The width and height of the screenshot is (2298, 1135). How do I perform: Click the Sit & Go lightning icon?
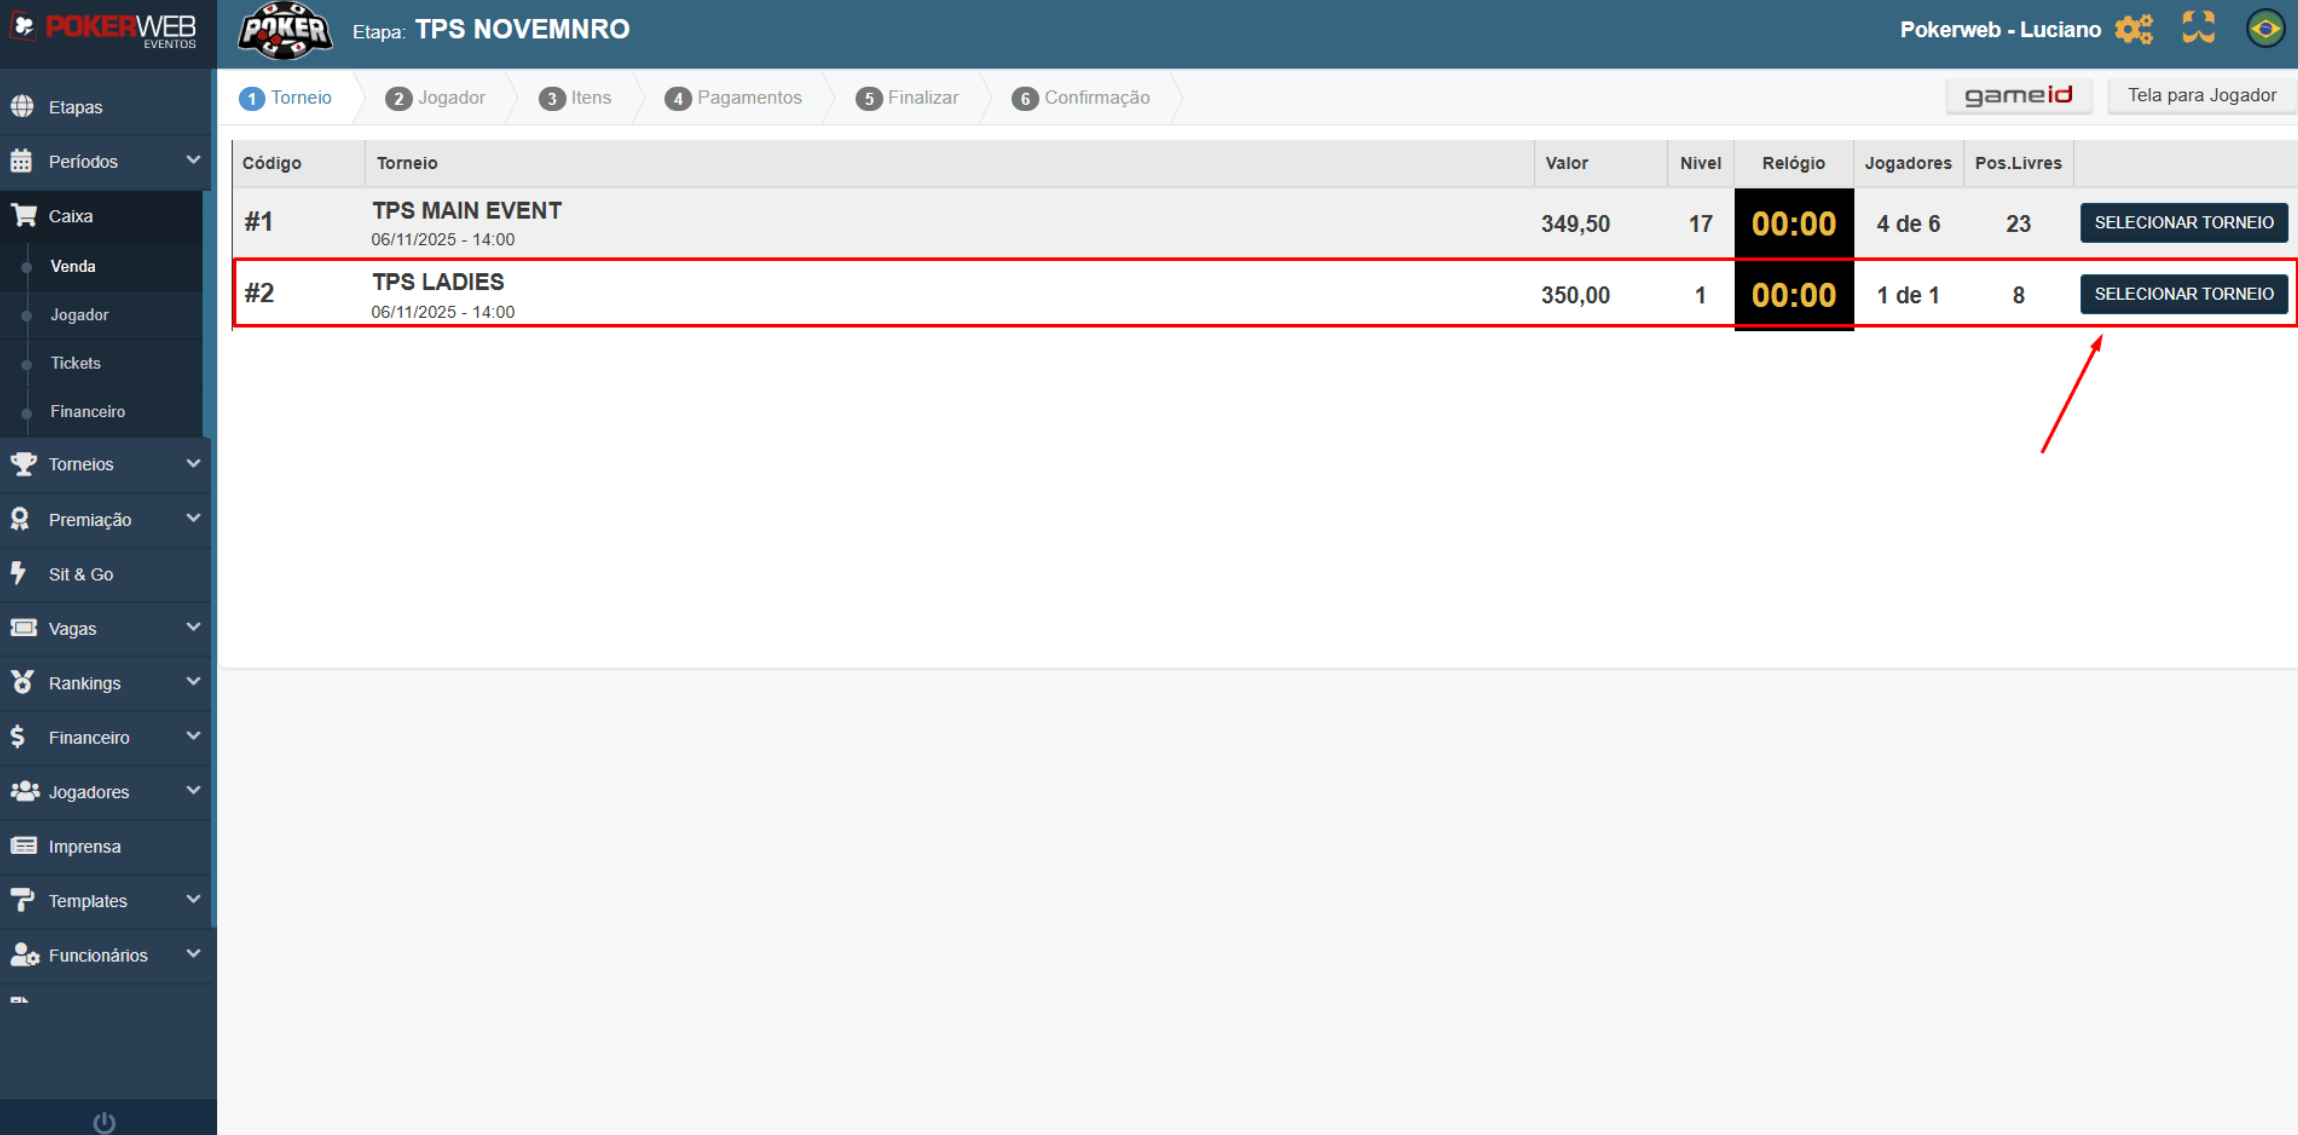[19, 573]
